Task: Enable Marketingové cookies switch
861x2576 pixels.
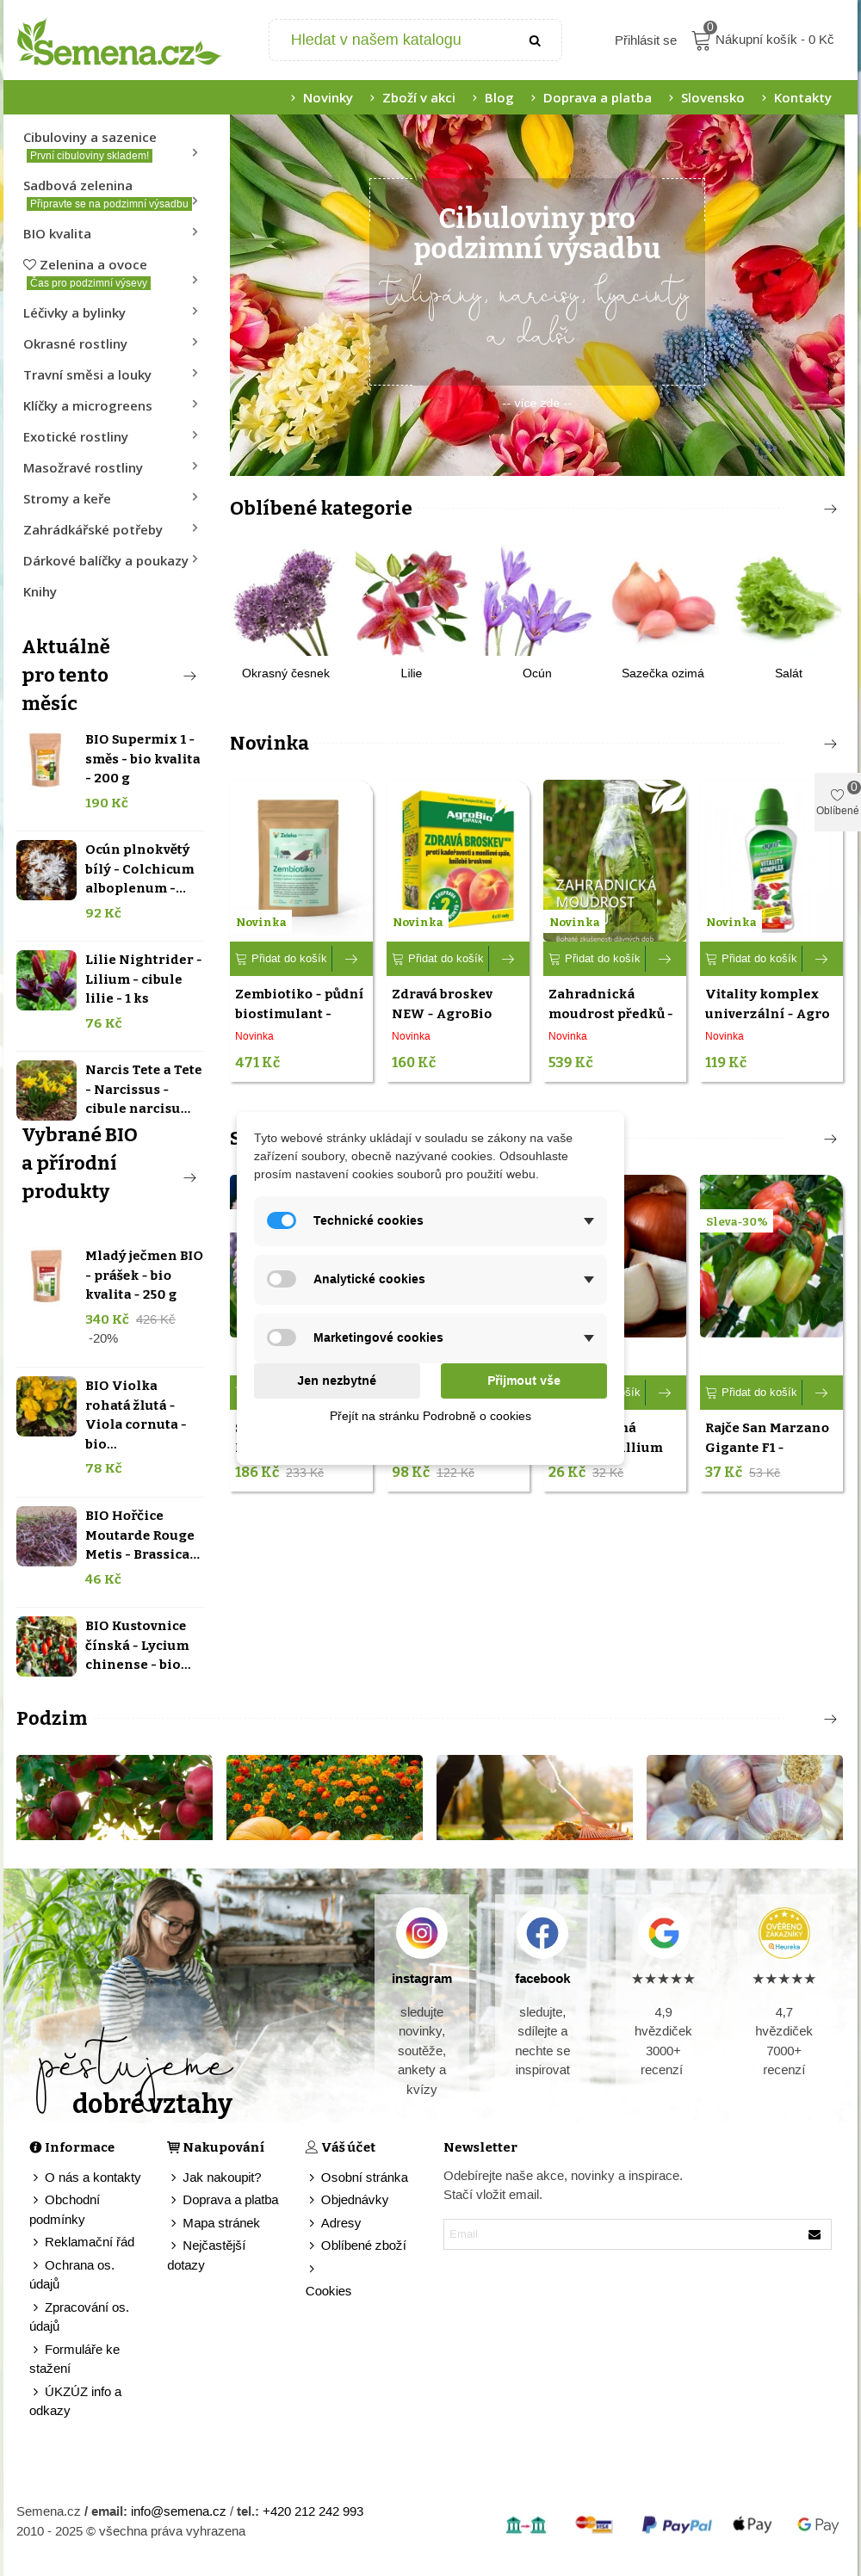Action: (x=282, y=1337)
